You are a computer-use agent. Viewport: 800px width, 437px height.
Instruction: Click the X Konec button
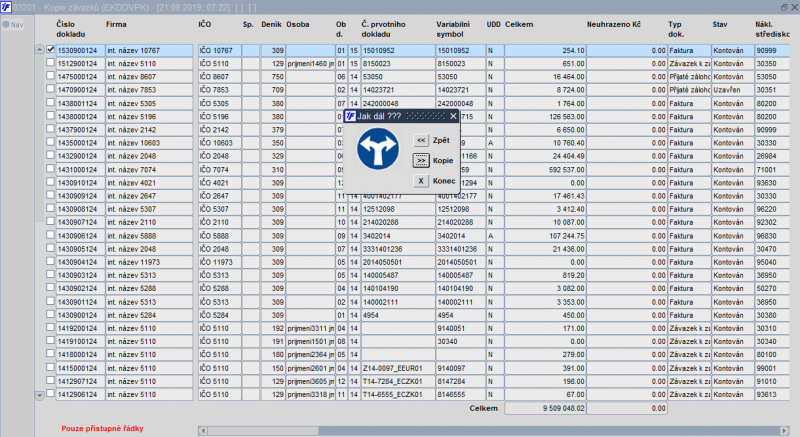click(x=420, y=181)
